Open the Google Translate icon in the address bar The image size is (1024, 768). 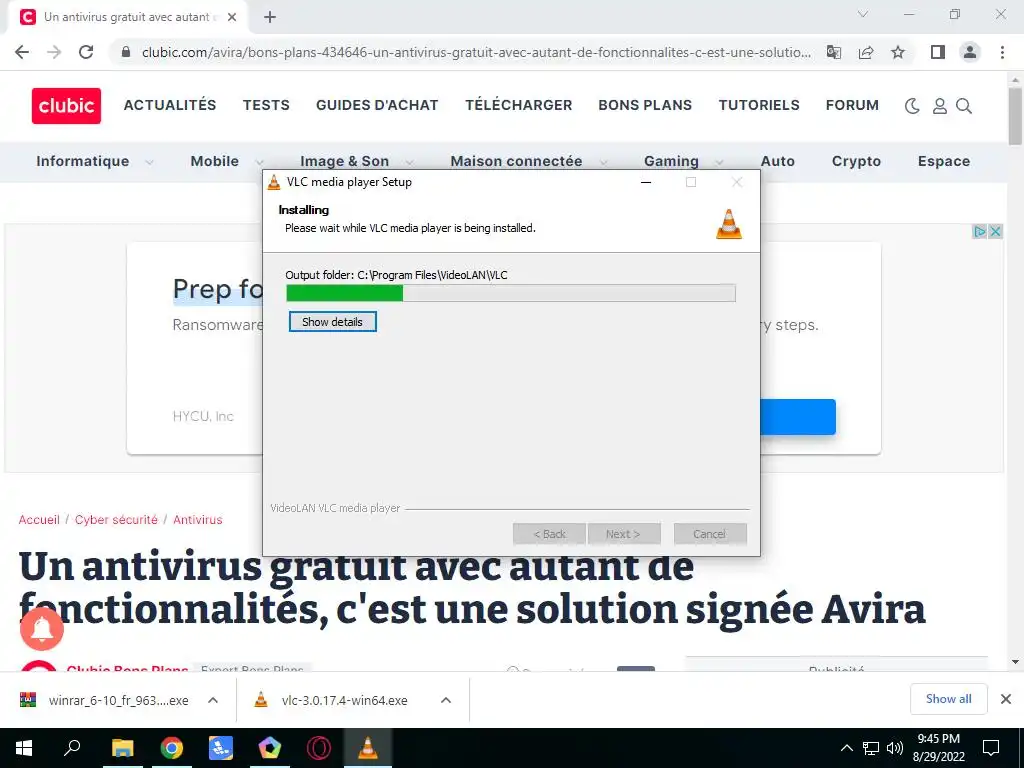(x=834, y=52)
